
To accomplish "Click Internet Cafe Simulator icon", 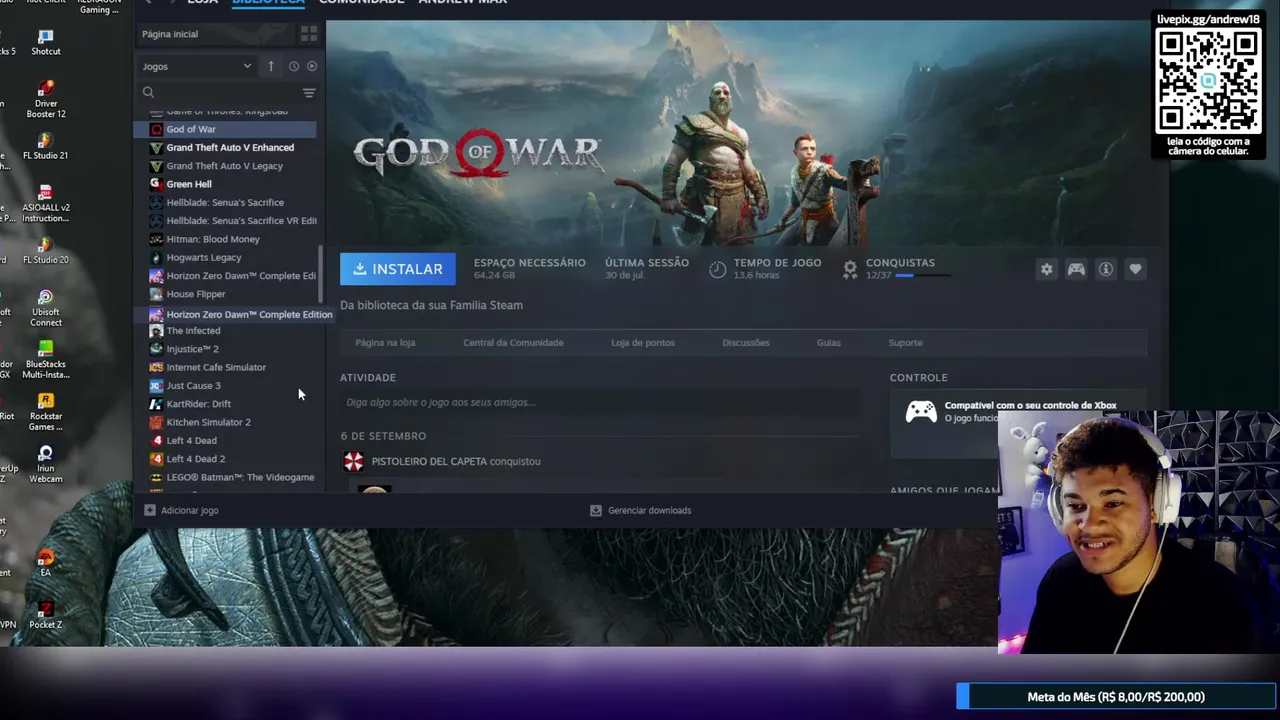I will 156,367.
